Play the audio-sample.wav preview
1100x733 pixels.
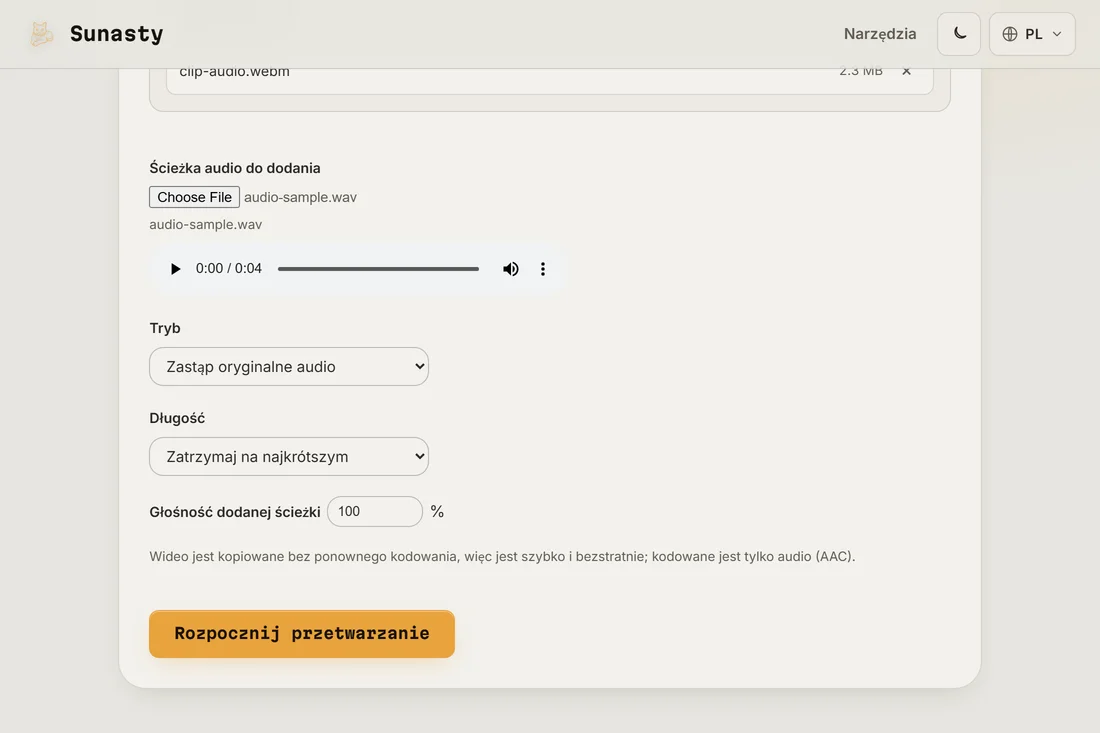pos(175,269)
